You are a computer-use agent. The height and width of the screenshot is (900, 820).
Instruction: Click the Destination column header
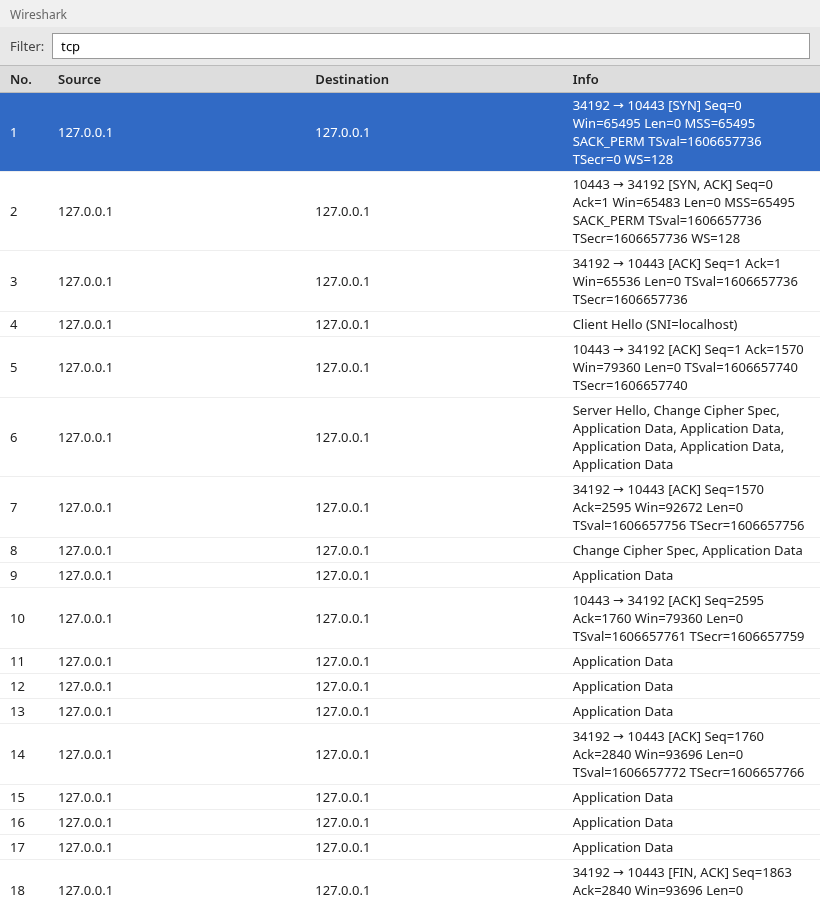click(x=352, y=79)
